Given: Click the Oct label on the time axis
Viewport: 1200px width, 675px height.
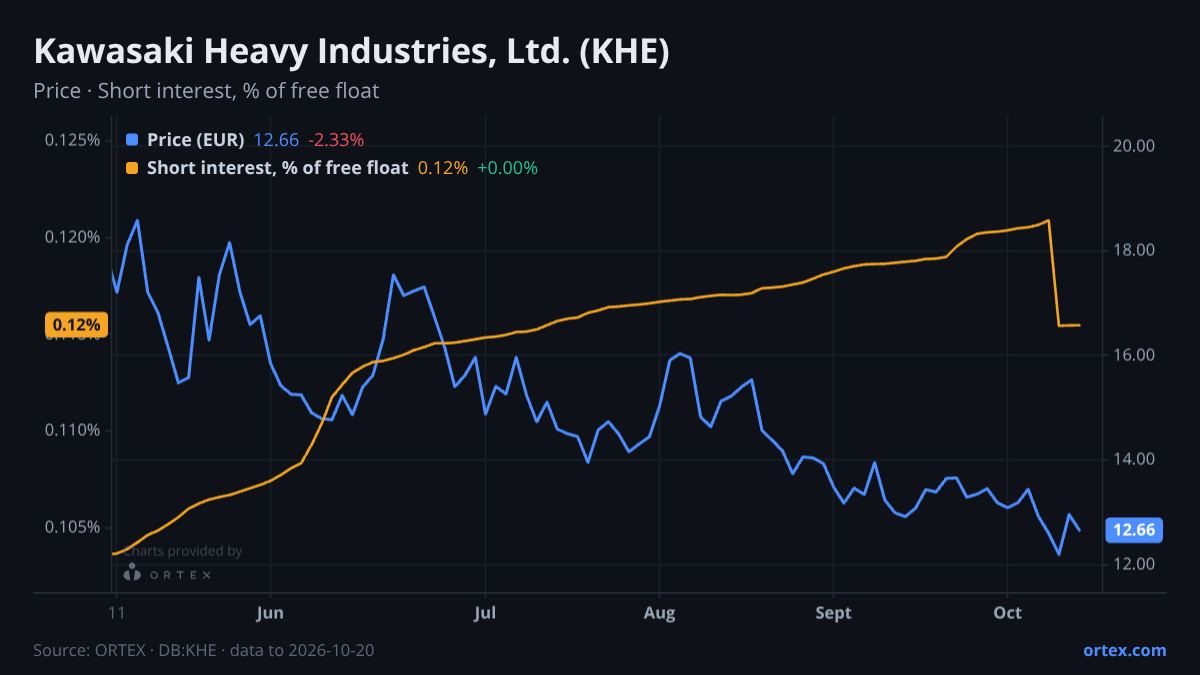Looking at the screenshot, I should point(1008,613).
